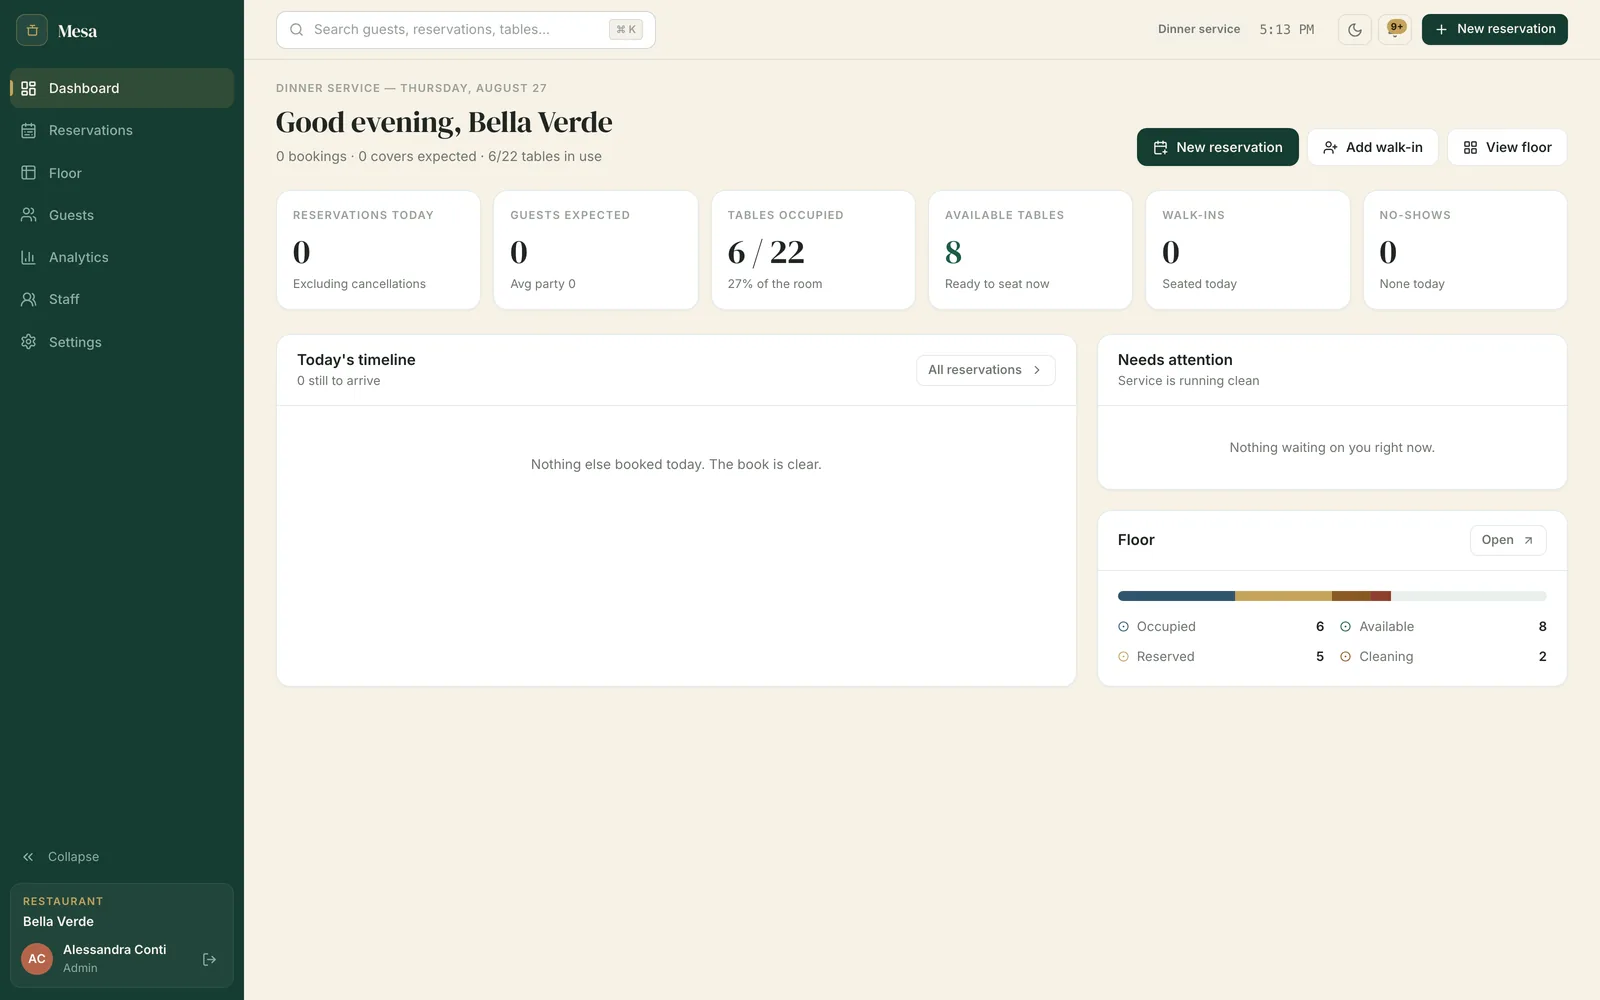Click the Tables Occupied card

[x=813, y=250]
